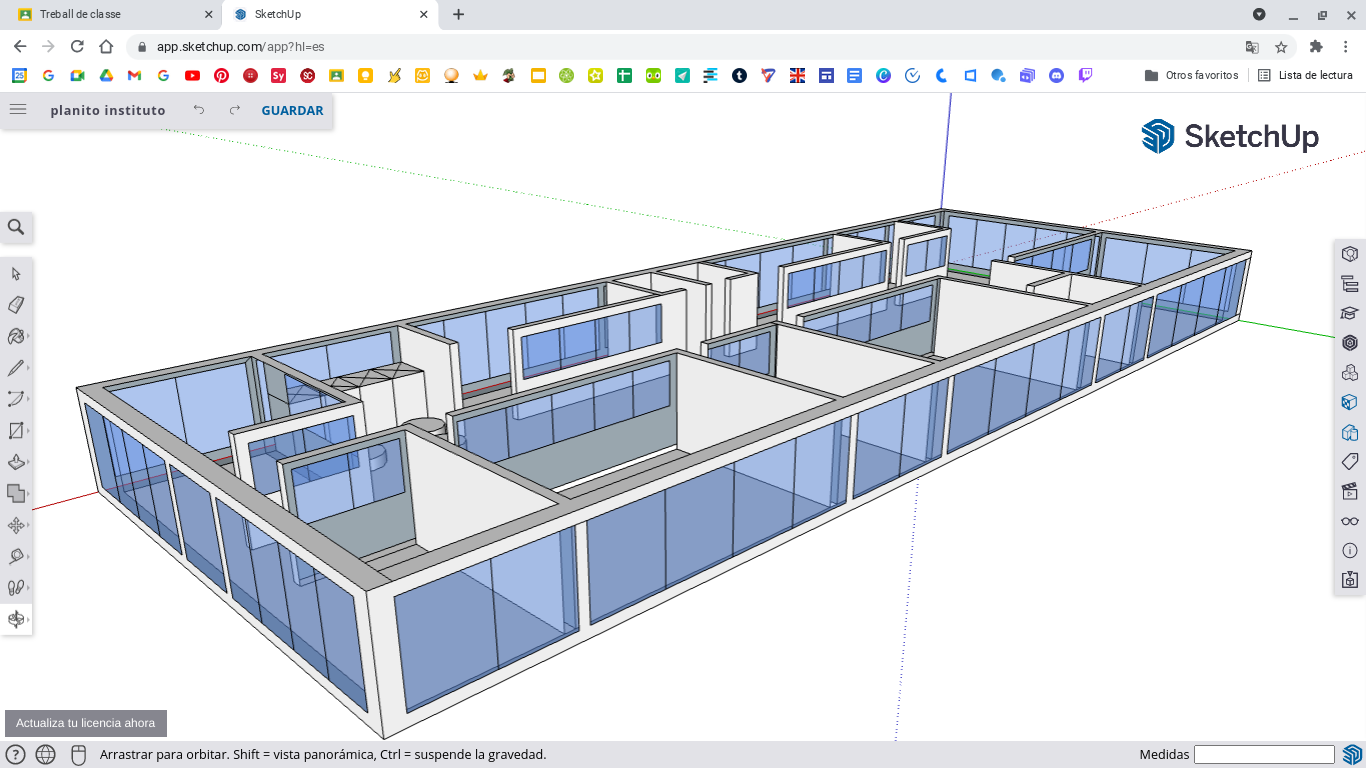Open the help question mark icon

point(15,755)
